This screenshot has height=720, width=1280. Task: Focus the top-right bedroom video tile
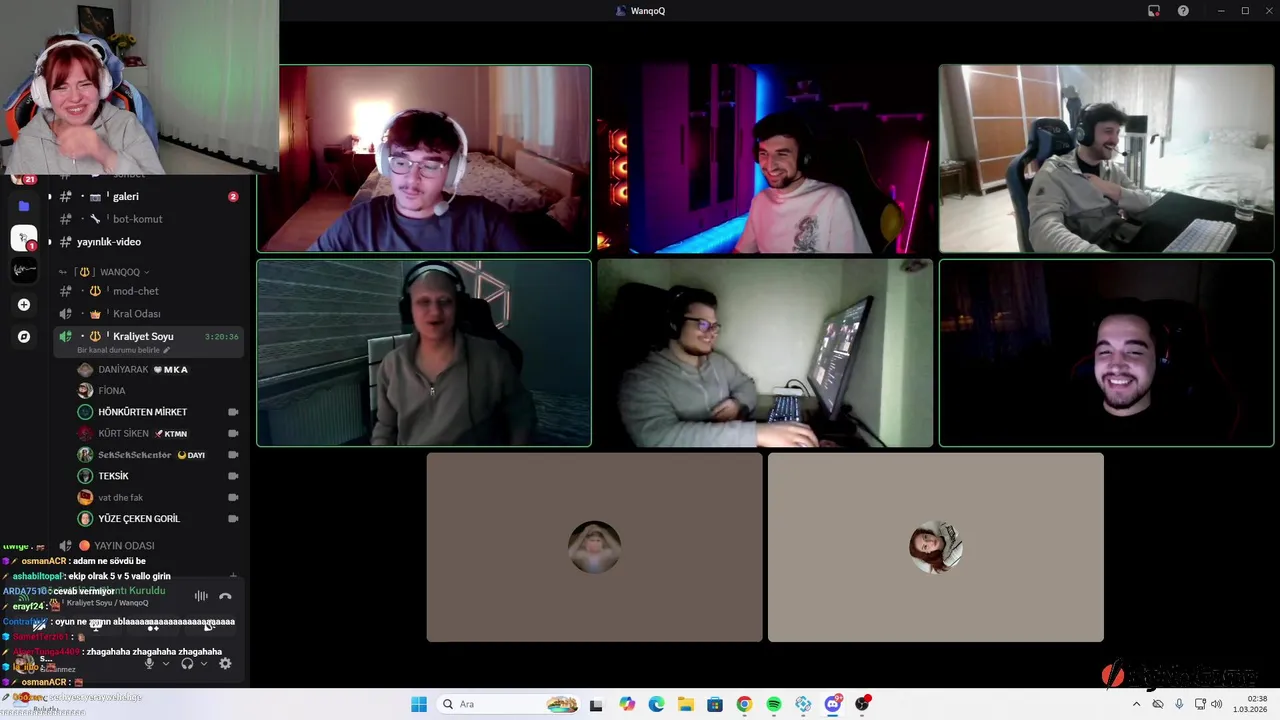pos(1106,159)
